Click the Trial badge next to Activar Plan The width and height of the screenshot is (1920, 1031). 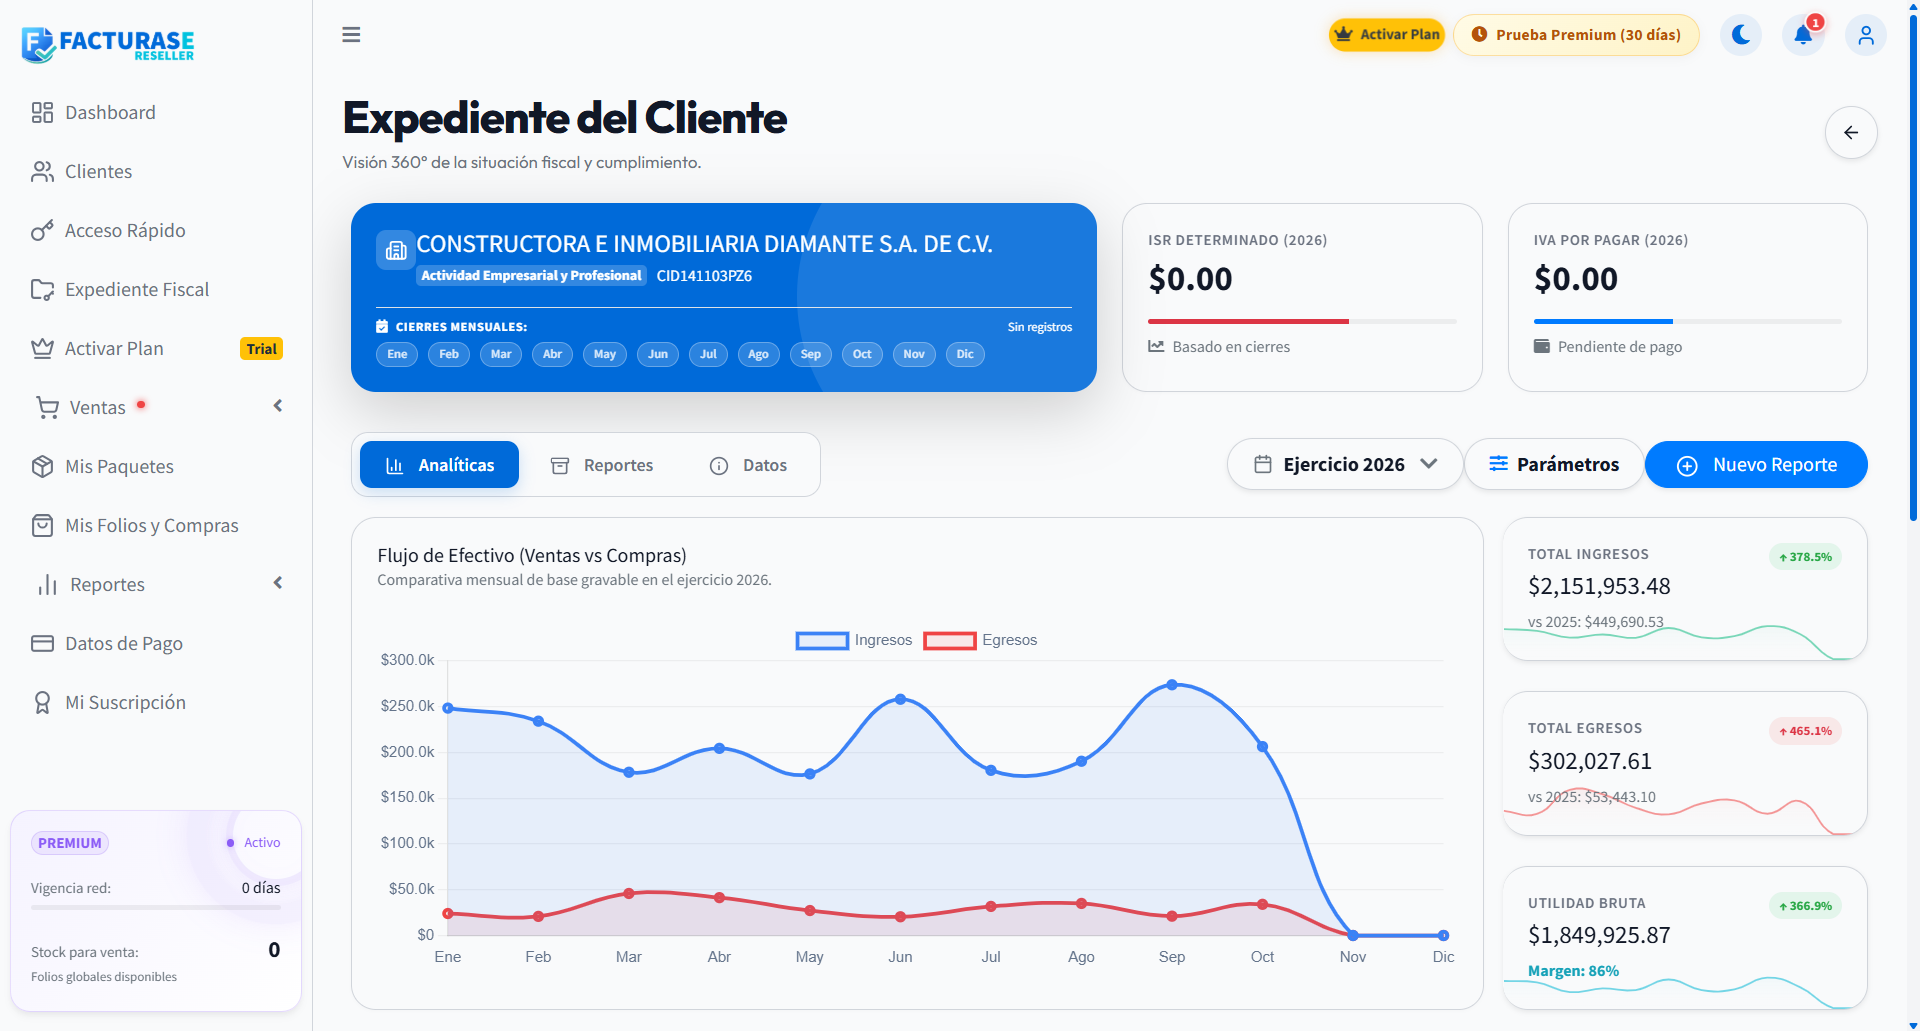[261, 349]
